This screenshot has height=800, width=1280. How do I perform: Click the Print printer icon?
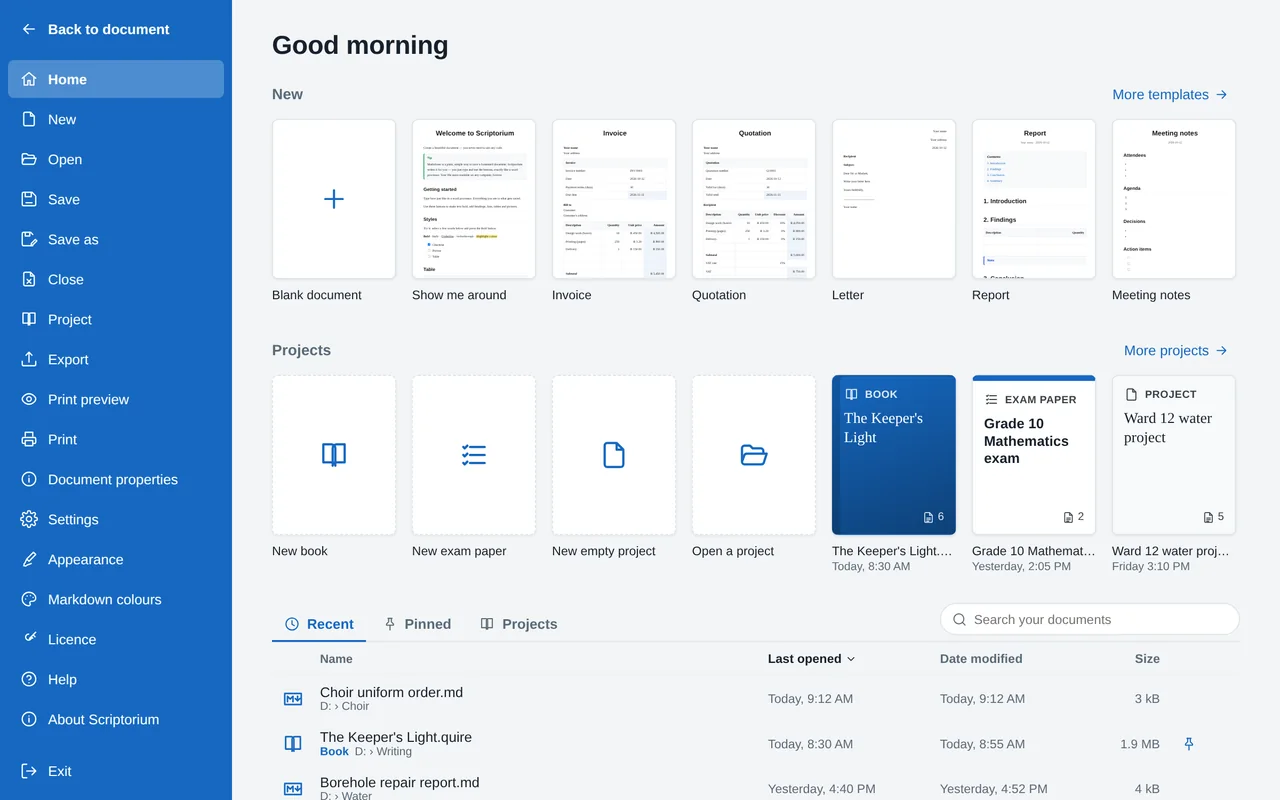point(29,439)
